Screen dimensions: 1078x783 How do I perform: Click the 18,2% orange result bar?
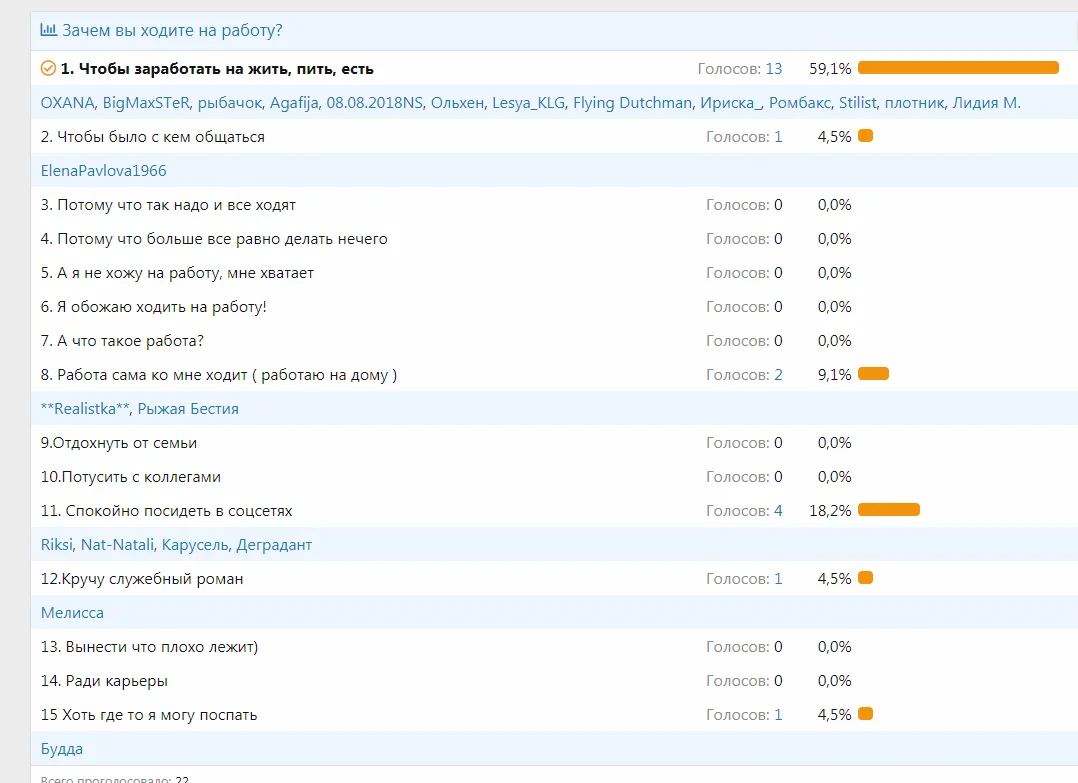coord(888,510)
